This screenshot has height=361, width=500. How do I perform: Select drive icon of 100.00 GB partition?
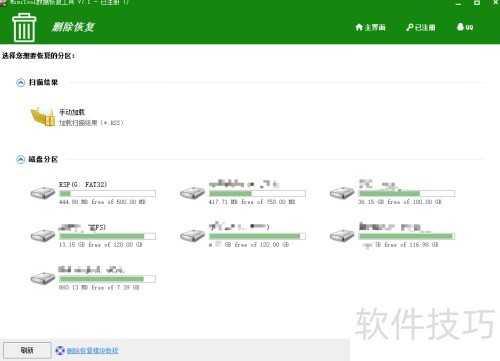tap(342, 193)
